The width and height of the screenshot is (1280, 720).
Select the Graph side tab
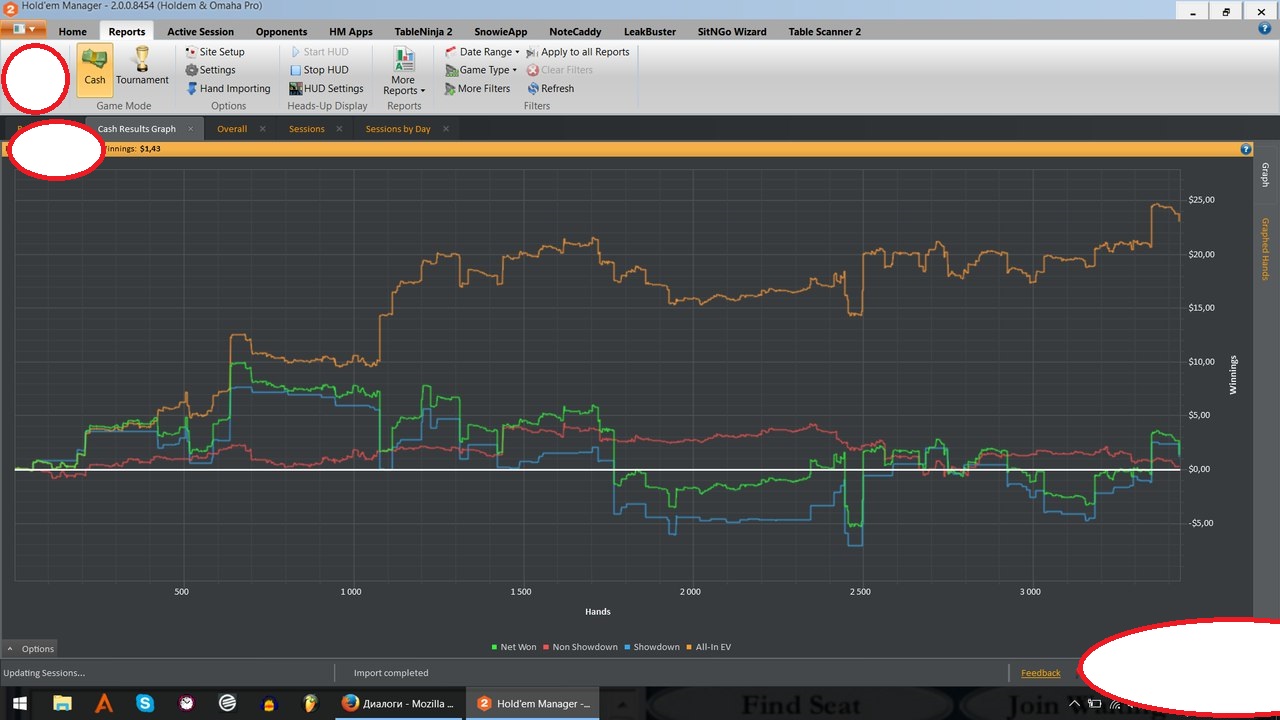point(1265,175)
